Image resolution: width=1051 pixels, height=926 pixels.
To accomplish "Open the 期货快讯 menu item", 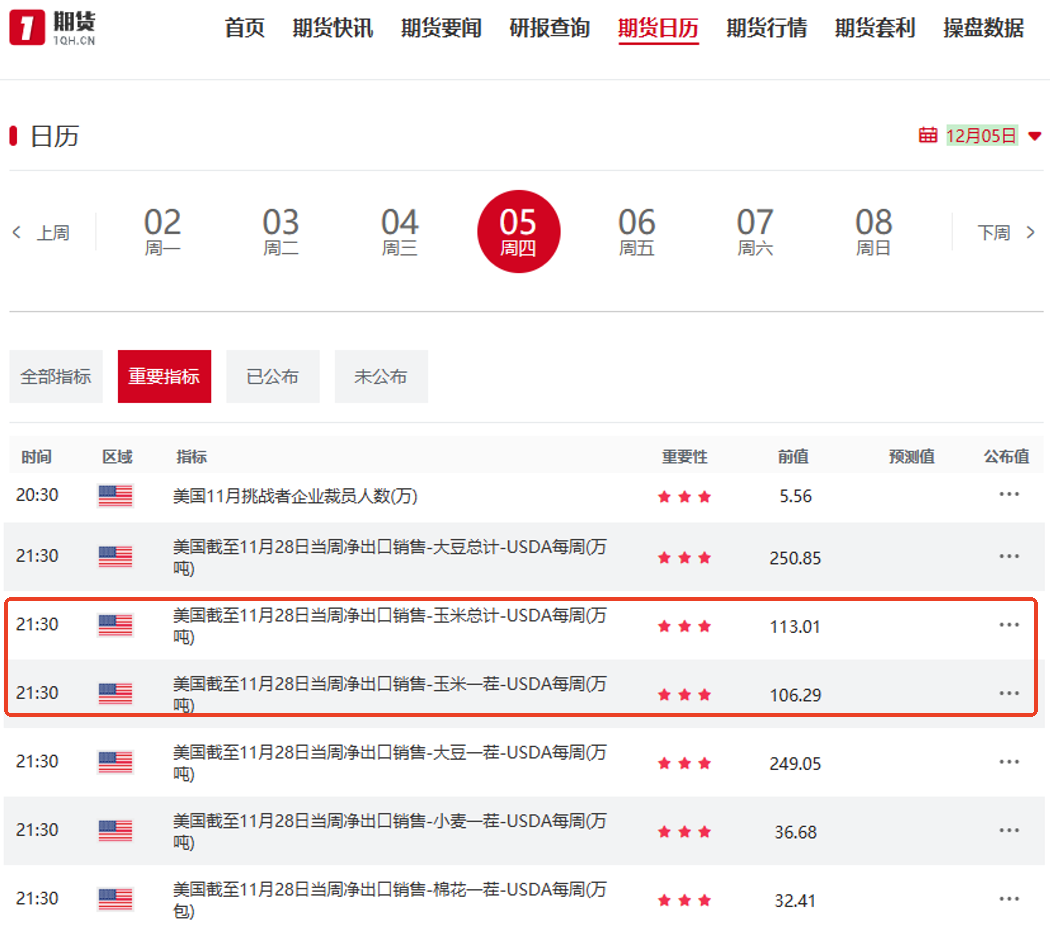I will click(x=333, y=28).
